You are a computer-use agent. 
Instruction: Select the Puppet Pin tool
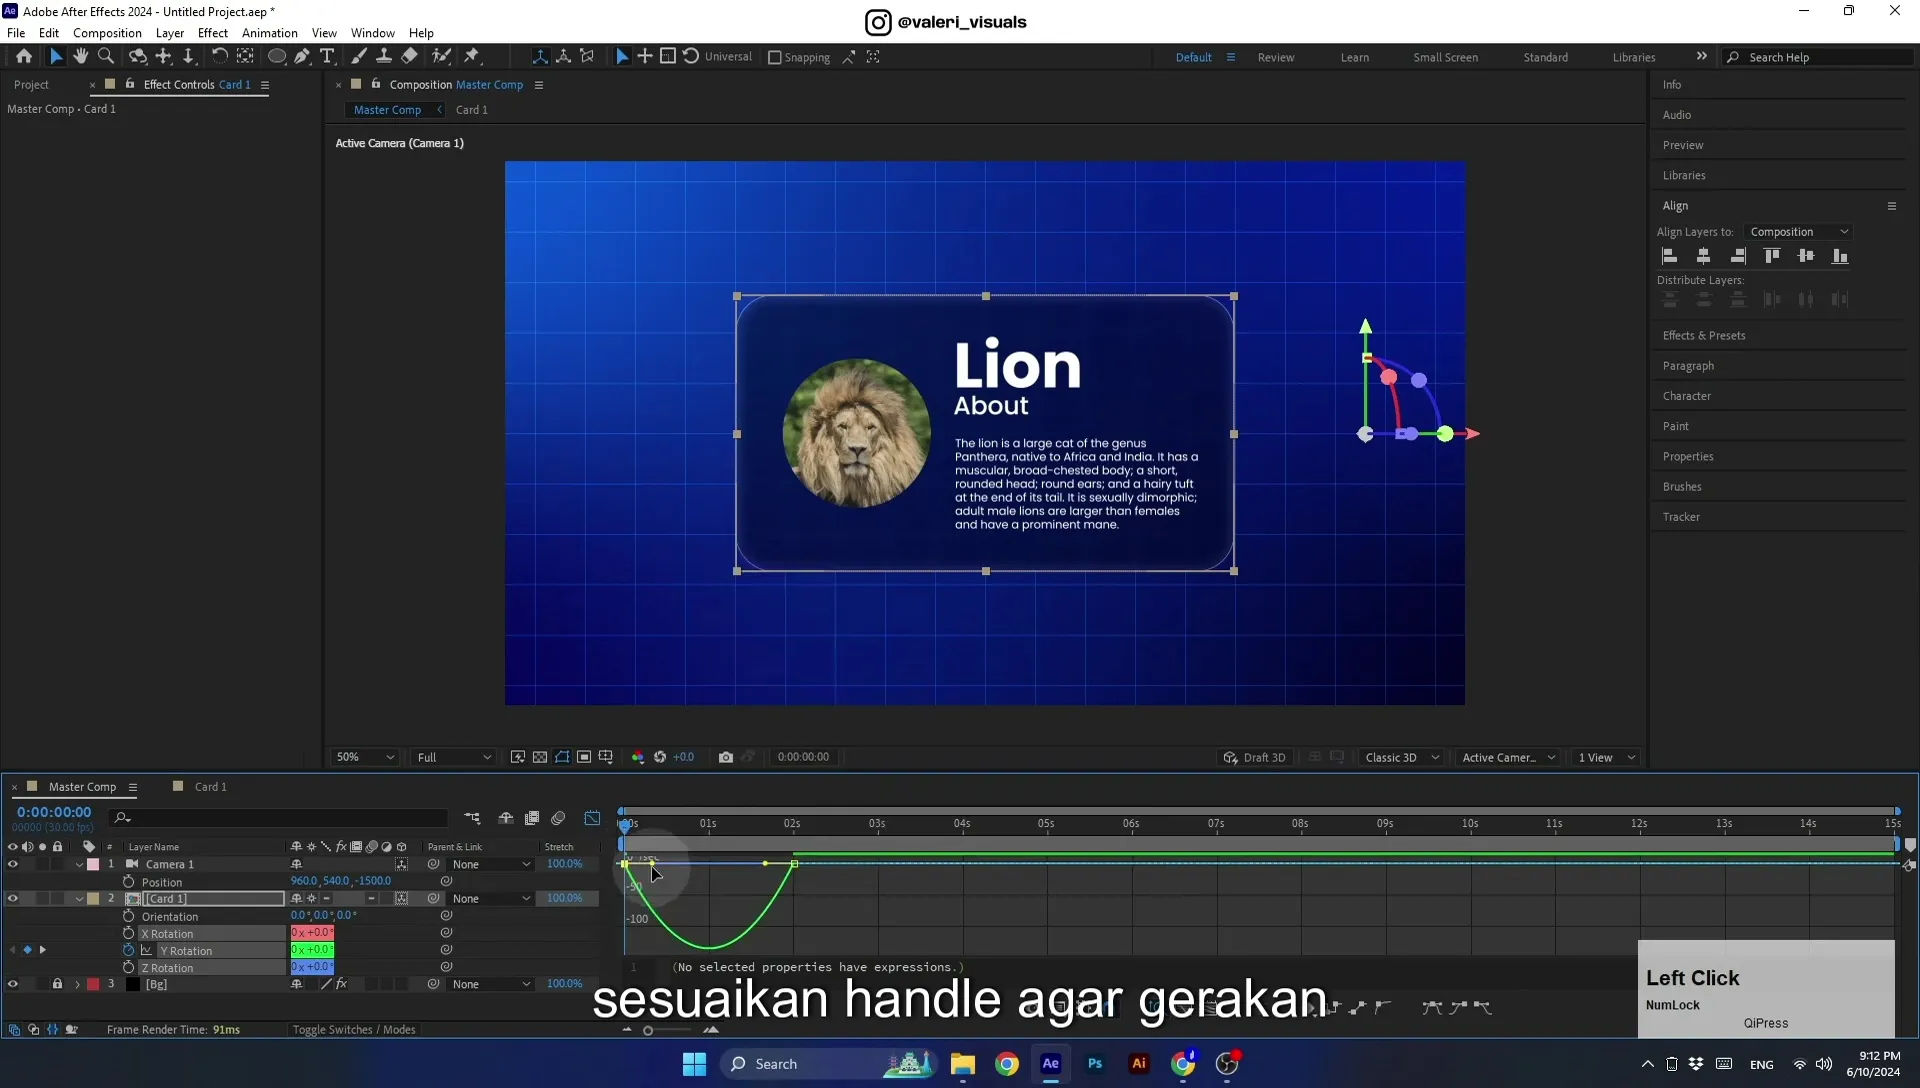point(472,57)
